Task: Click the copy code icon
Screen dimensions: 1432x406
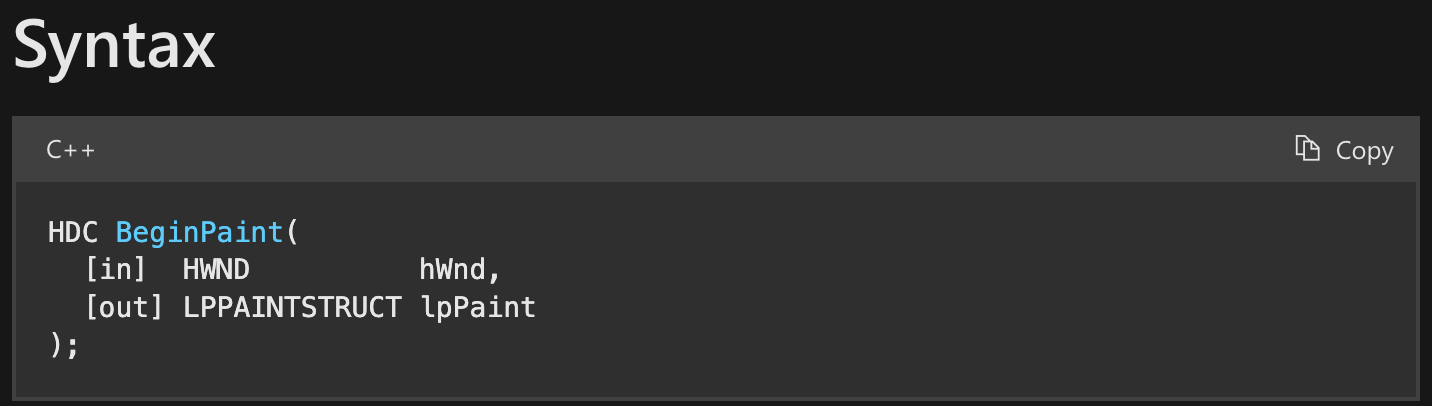Action: click(x=1307, y=149)
